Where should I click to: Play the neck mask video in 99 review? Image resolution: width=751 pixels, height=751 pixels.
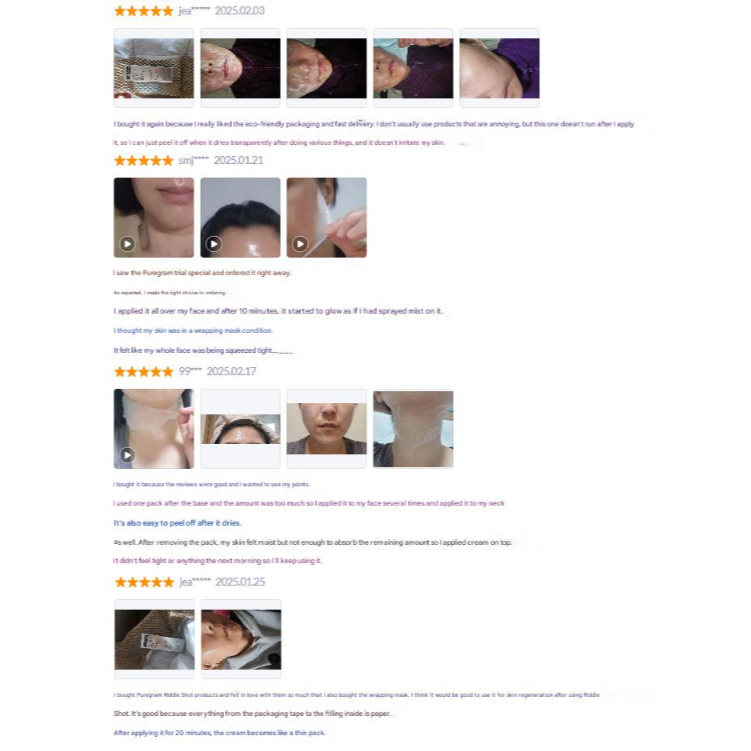[x=154, y=429]
